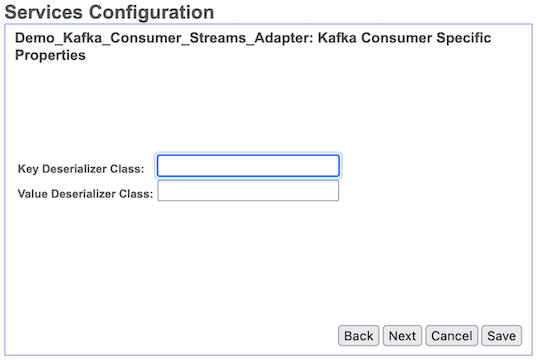Discard changes using the Cancel button
The width and height of the screenshot is (536, 362).
[452, 336]
